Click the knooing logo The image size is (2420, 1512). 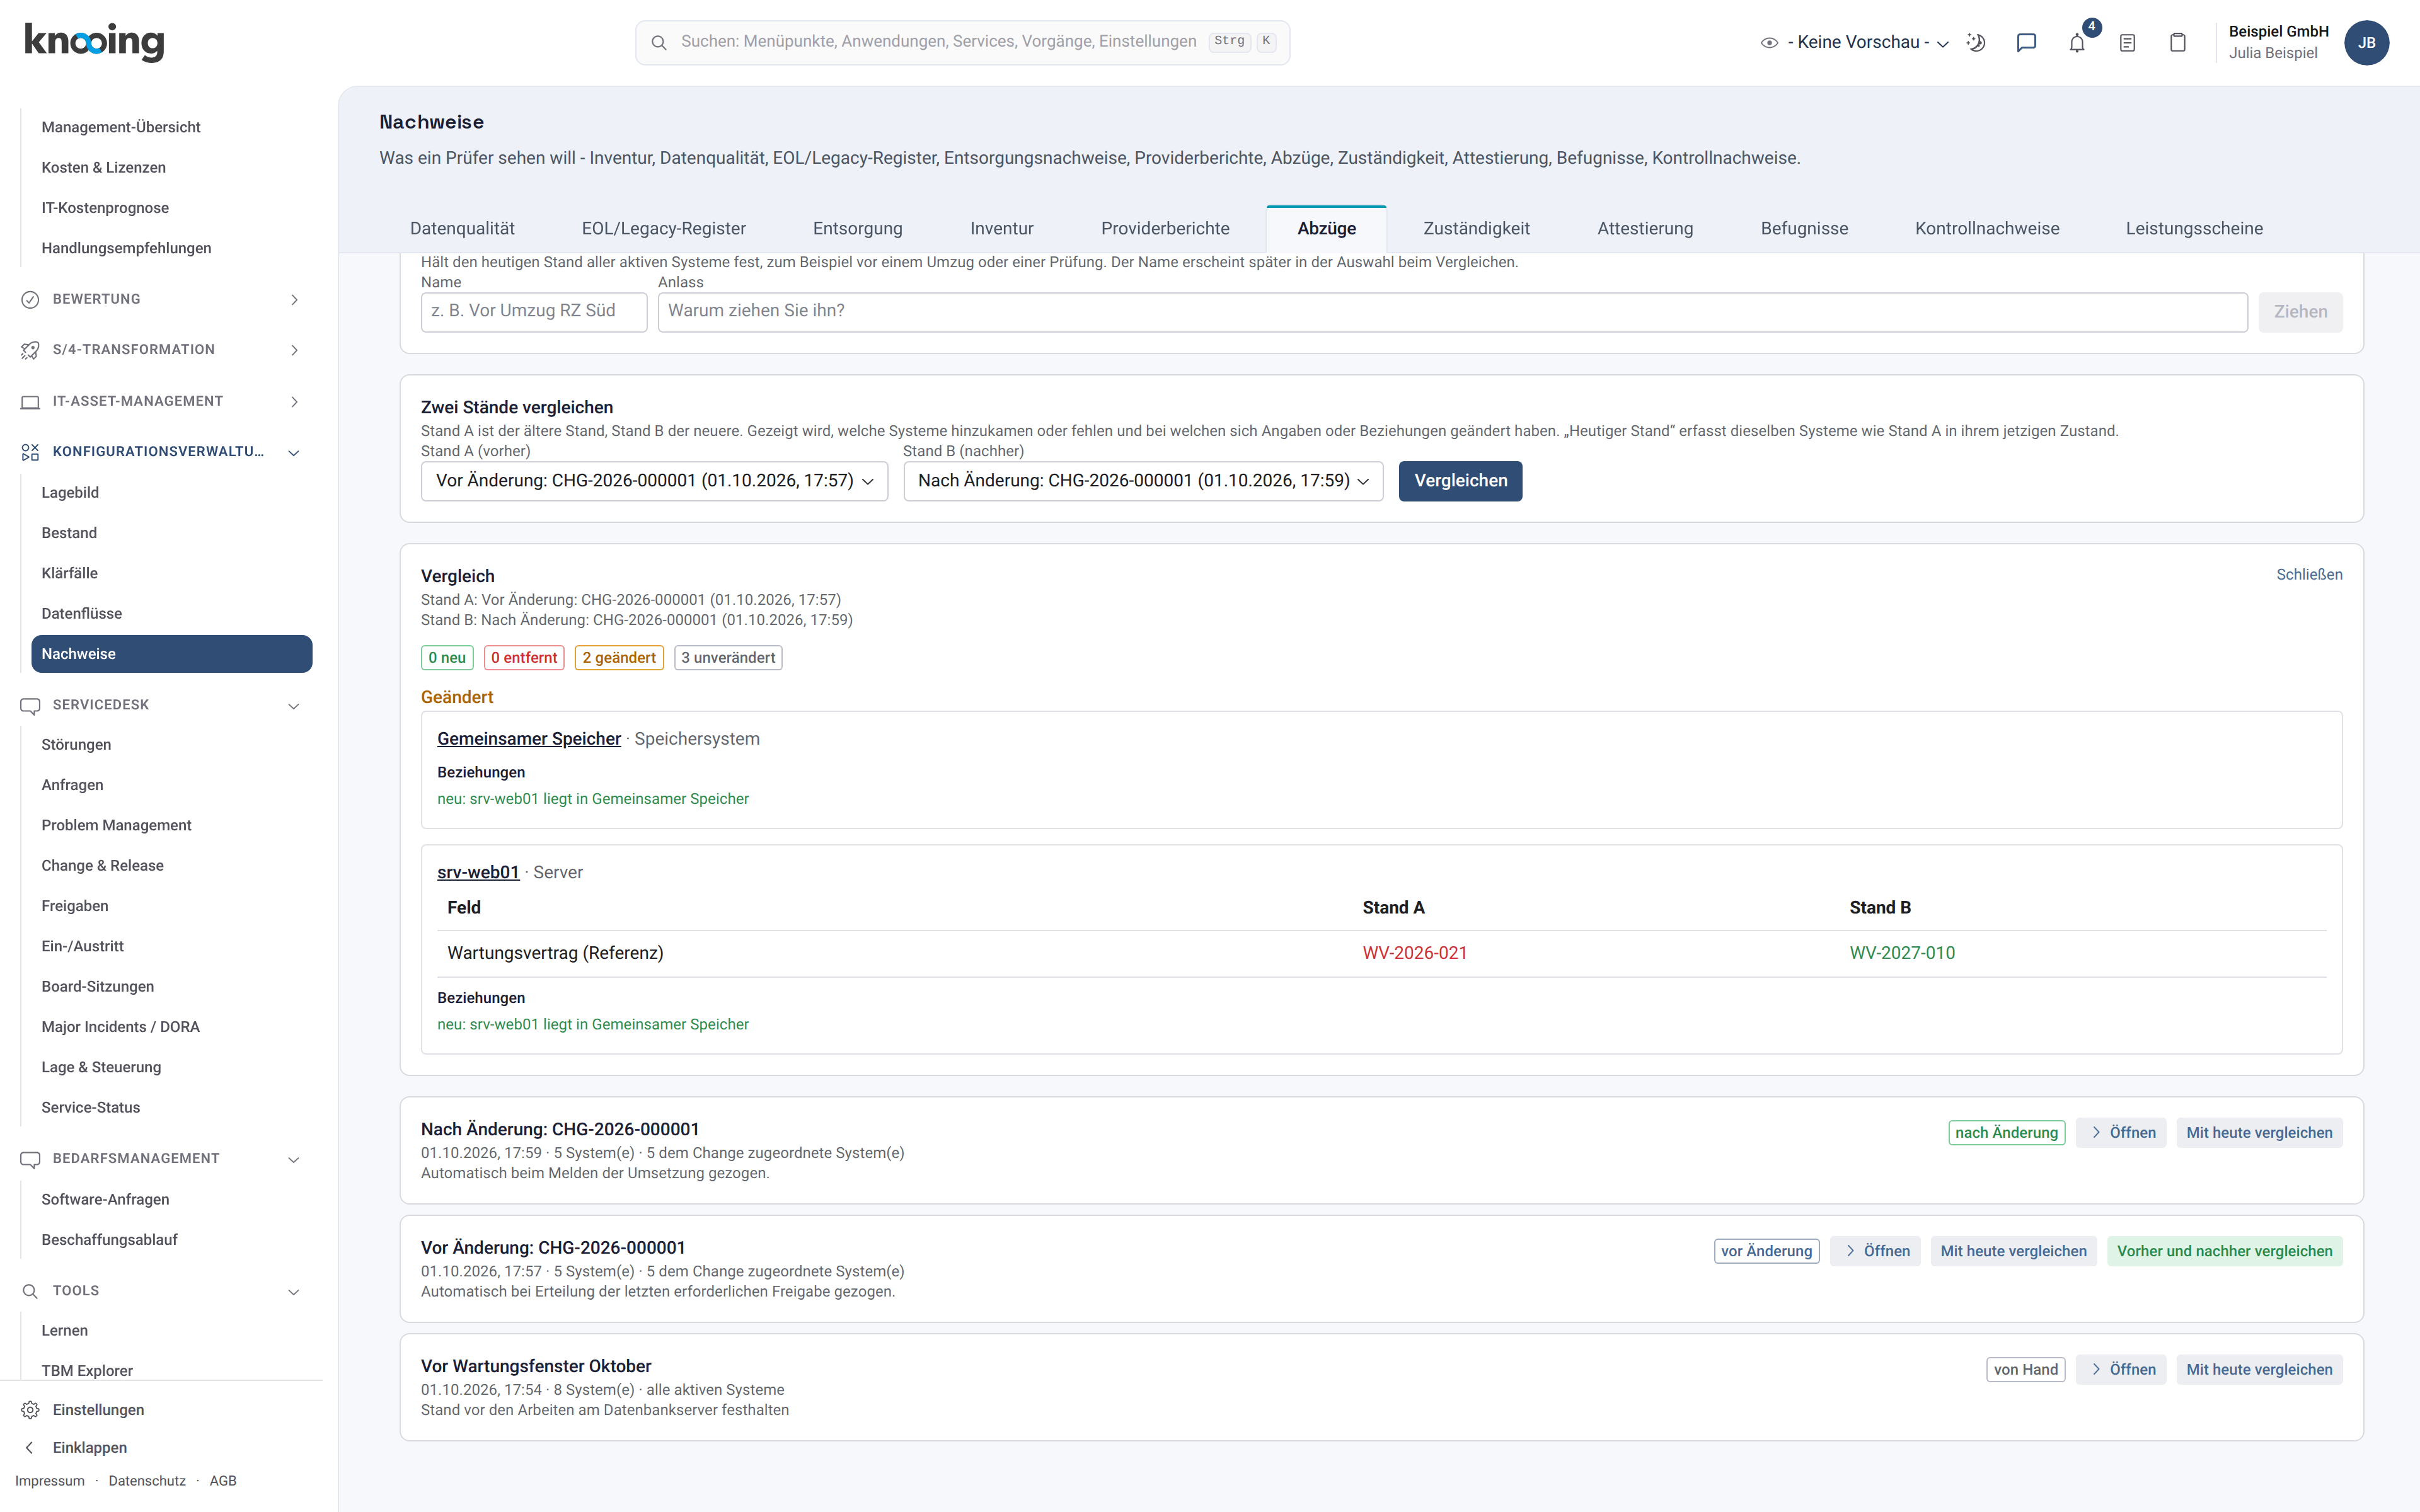[x=94, y=42]
